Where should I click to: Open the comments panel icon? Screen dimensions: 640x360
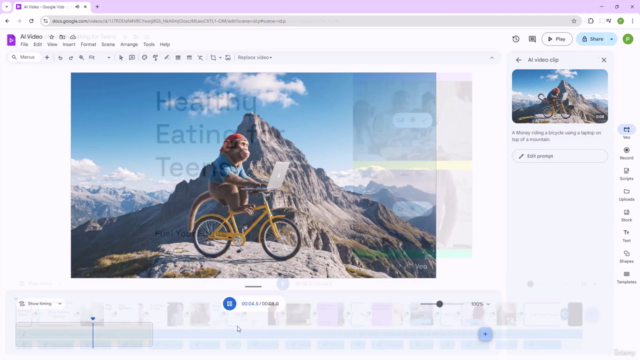(x=532, y=39)
